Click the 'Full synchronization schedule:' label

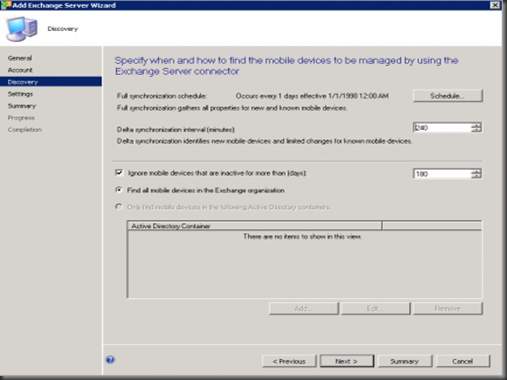[x=162, y=96]
